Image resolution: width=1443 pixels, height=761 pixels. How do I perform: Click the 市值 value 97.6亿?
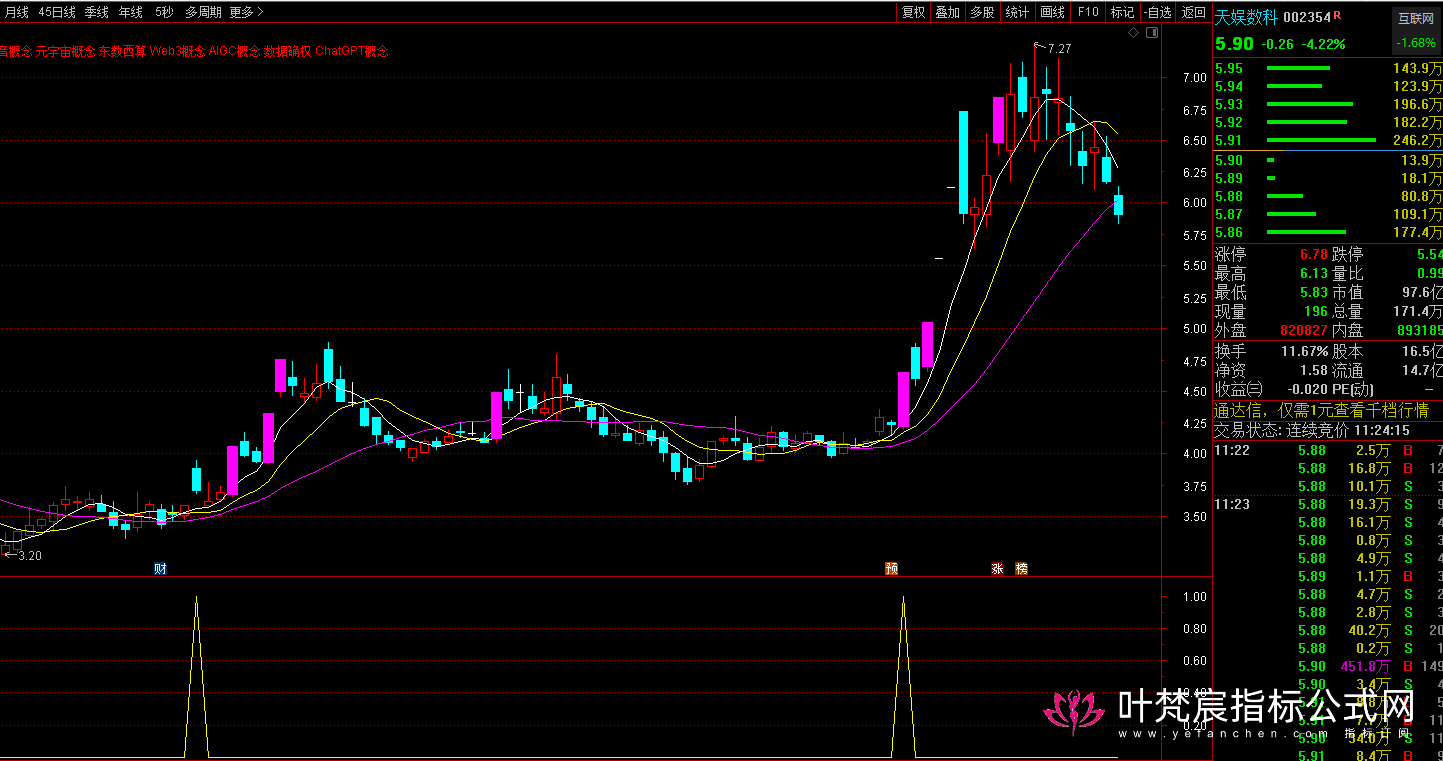pos(1420,292)
